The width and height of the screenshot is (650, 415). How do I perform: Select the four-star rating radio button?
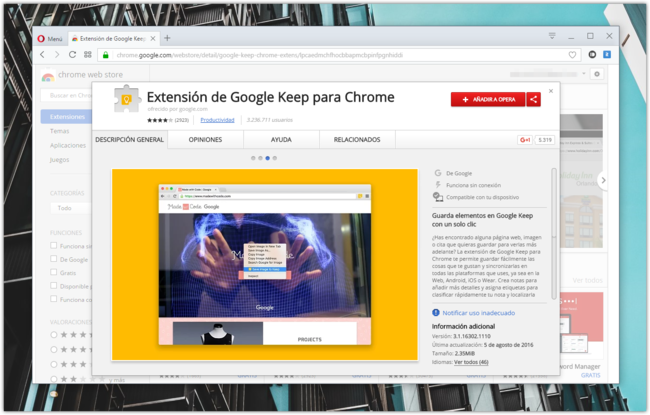tap(53, 349)
